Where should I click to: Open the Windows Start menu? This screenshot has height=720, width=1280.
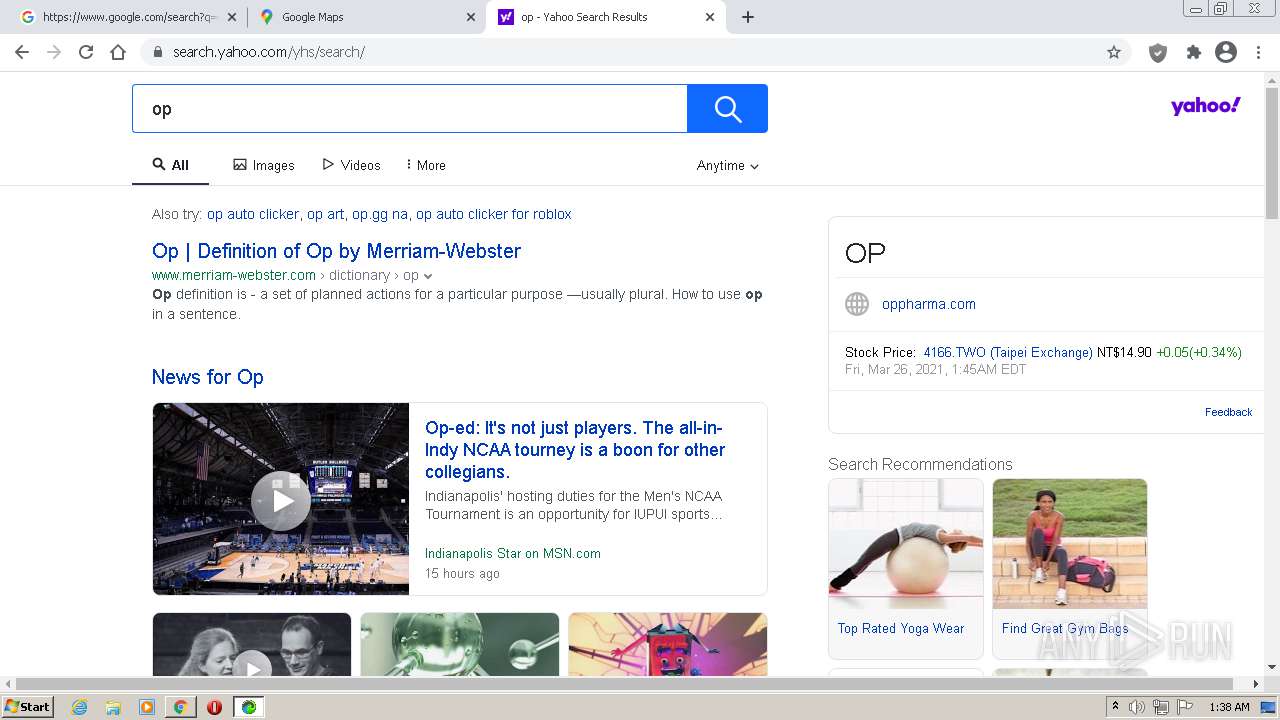[x=28, y=707]
